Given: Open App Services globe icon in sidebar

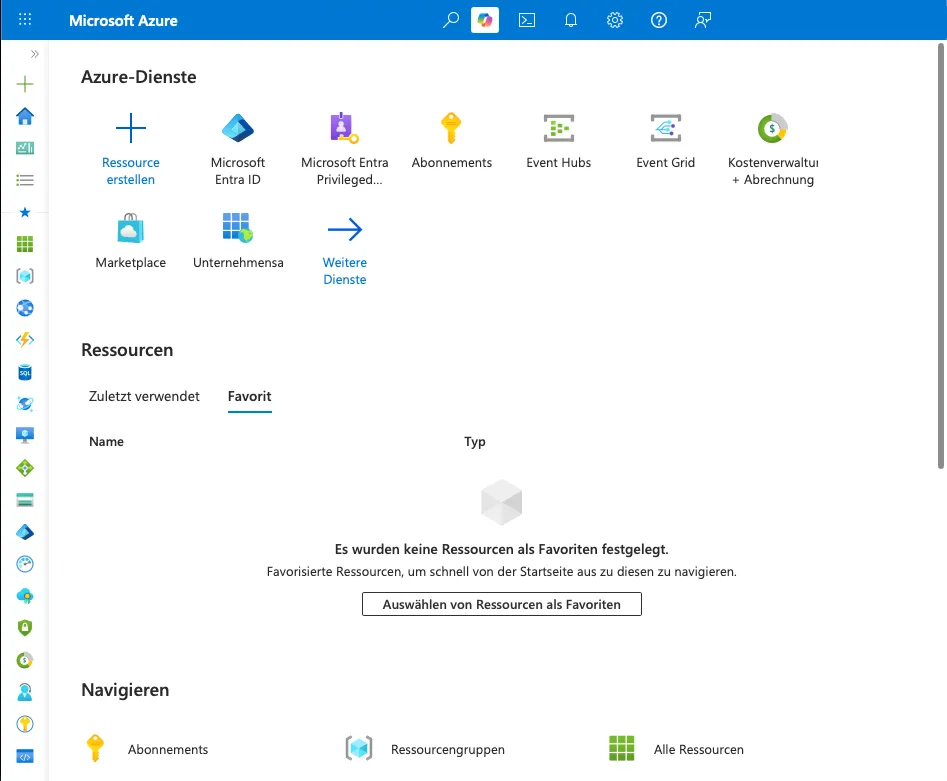Looking at the screenshot, I should (25, 308).
